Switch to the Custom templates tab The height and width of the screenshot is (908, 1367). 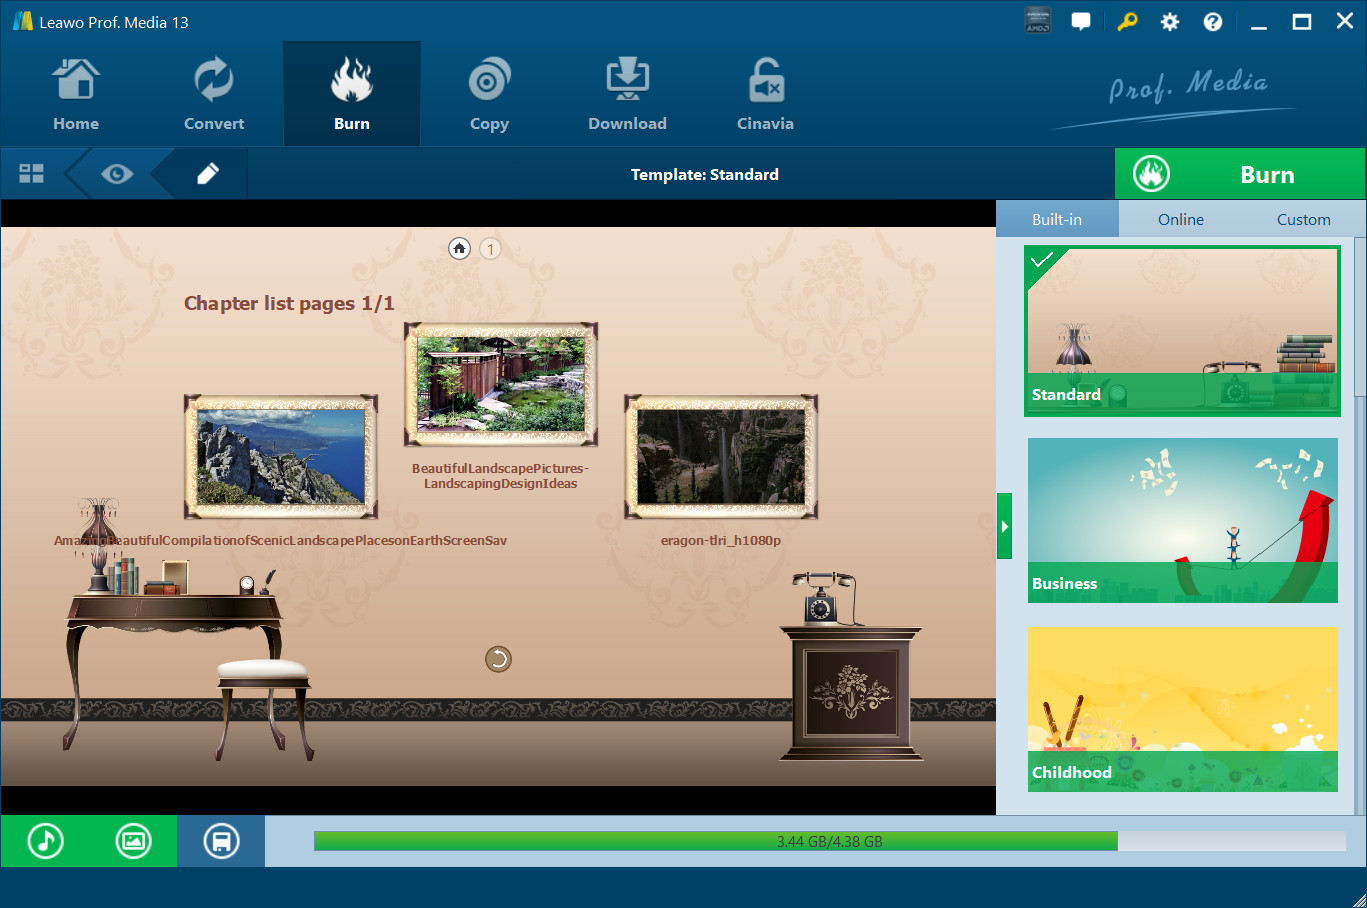click(x=1303, y=219)
